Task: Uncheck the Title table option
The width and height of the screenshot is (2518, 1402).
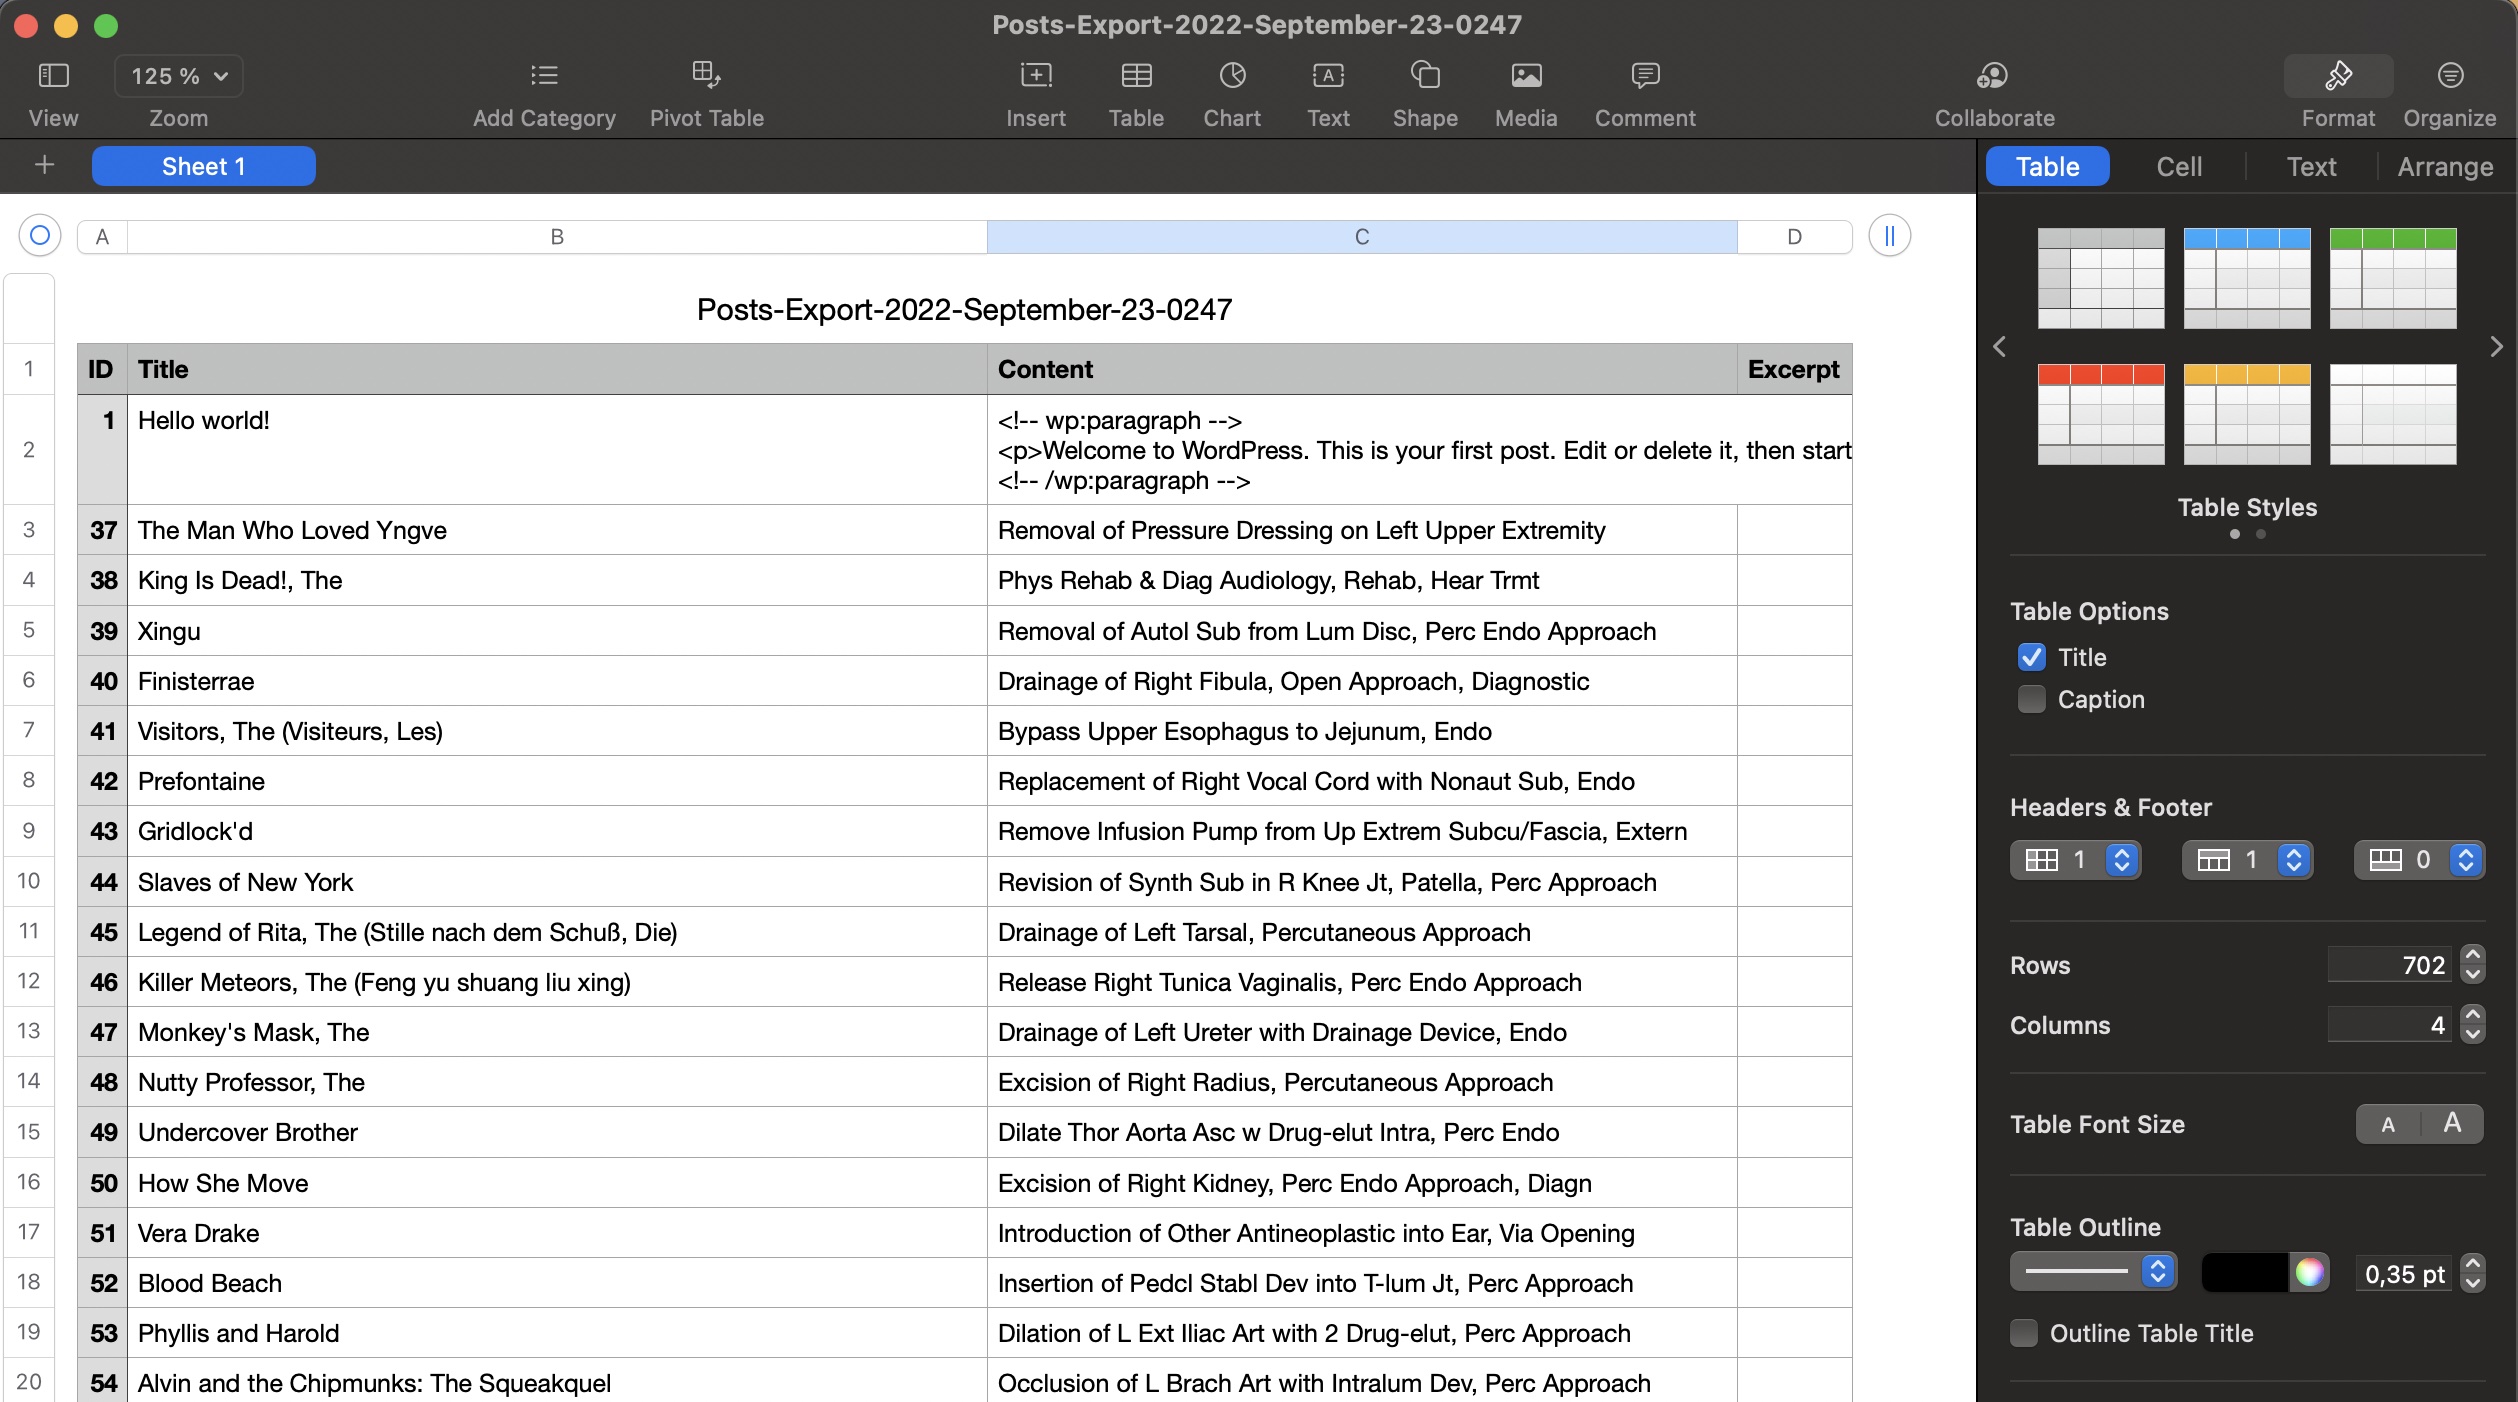Action: (x=2032, y=657)
